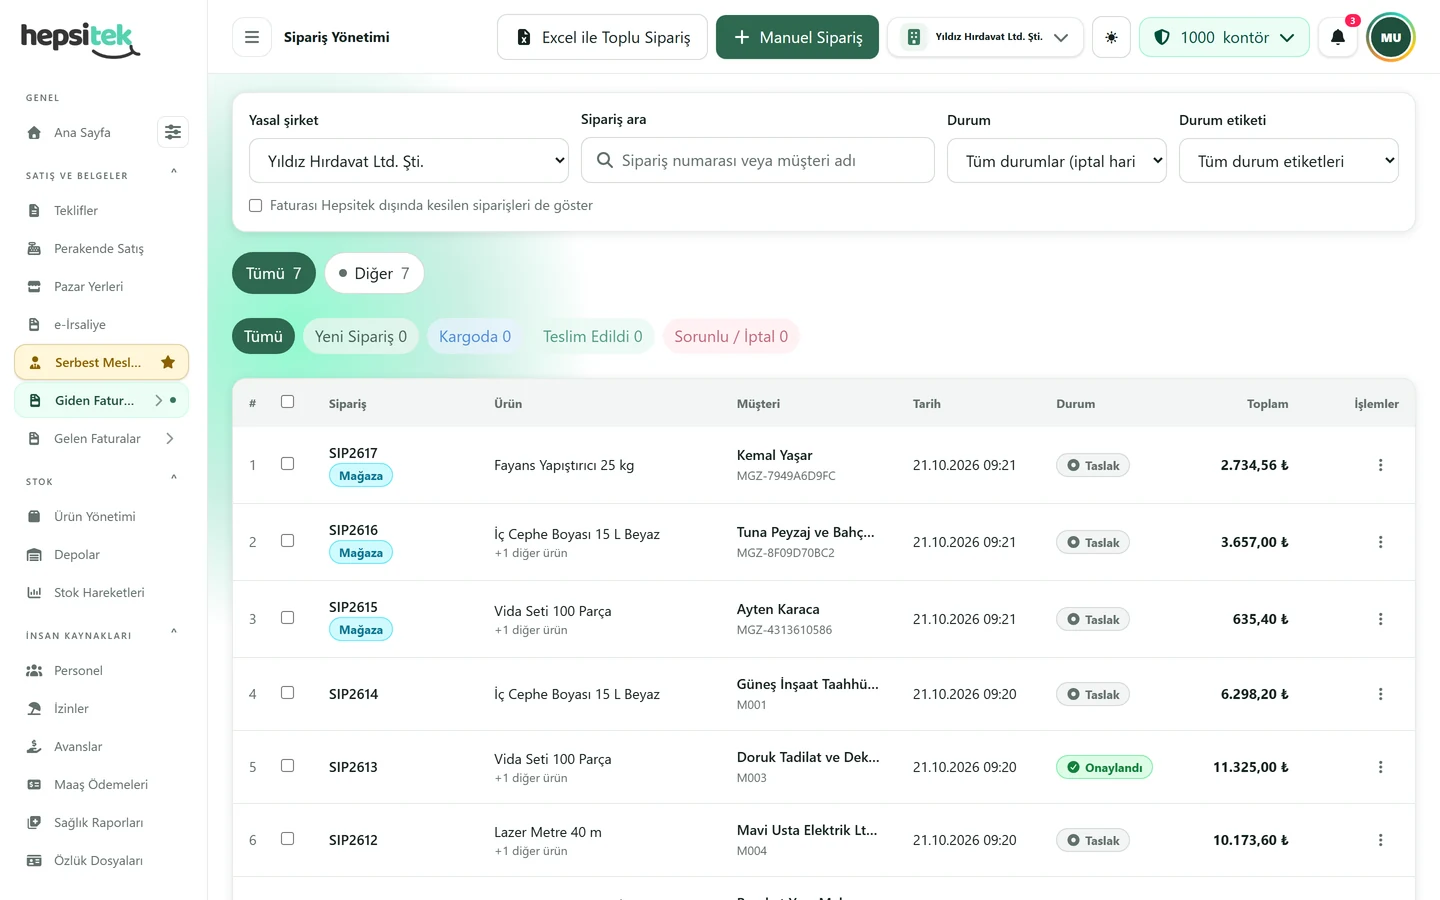This screenshot has height=900, width=1440.
Task: Open notifications bell
Action: [x=1337, y=37]
